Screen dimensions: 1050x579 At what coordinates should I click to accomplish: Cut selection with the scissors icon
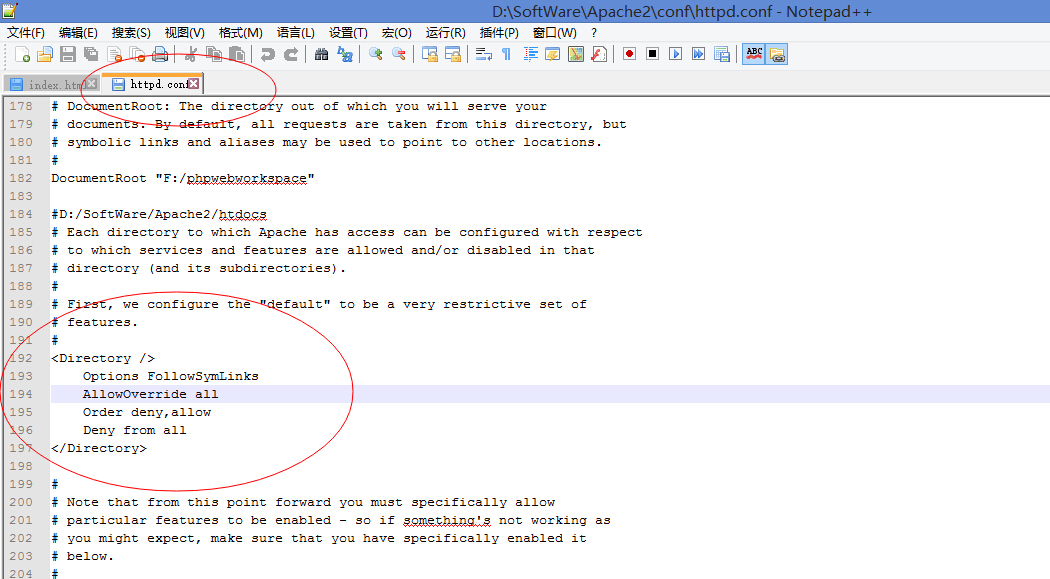[191, 54]
